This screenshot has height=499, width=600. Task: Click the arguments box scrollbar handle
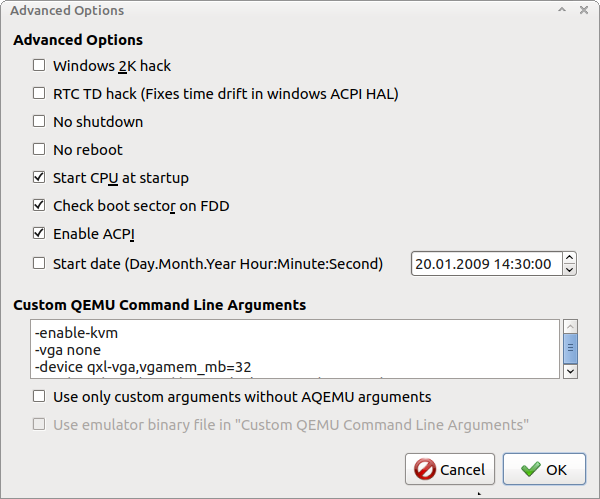pos(571,348)
